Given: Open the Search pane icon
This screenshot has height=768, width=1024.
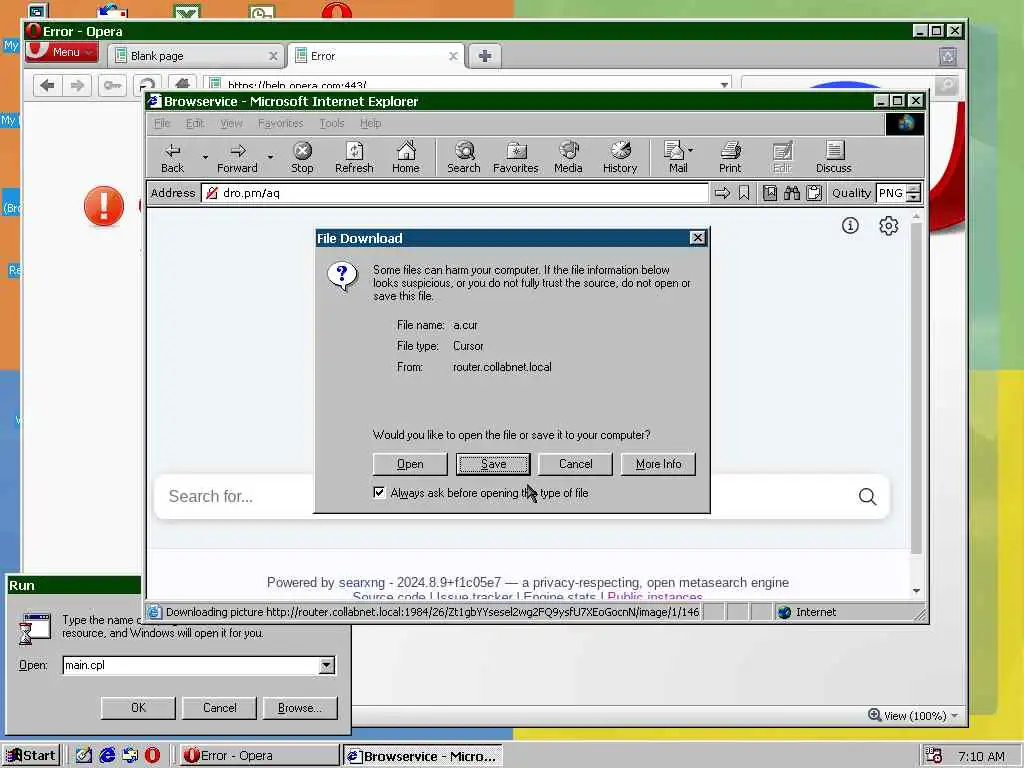Looking at the screenshot, I should [464, 157].
